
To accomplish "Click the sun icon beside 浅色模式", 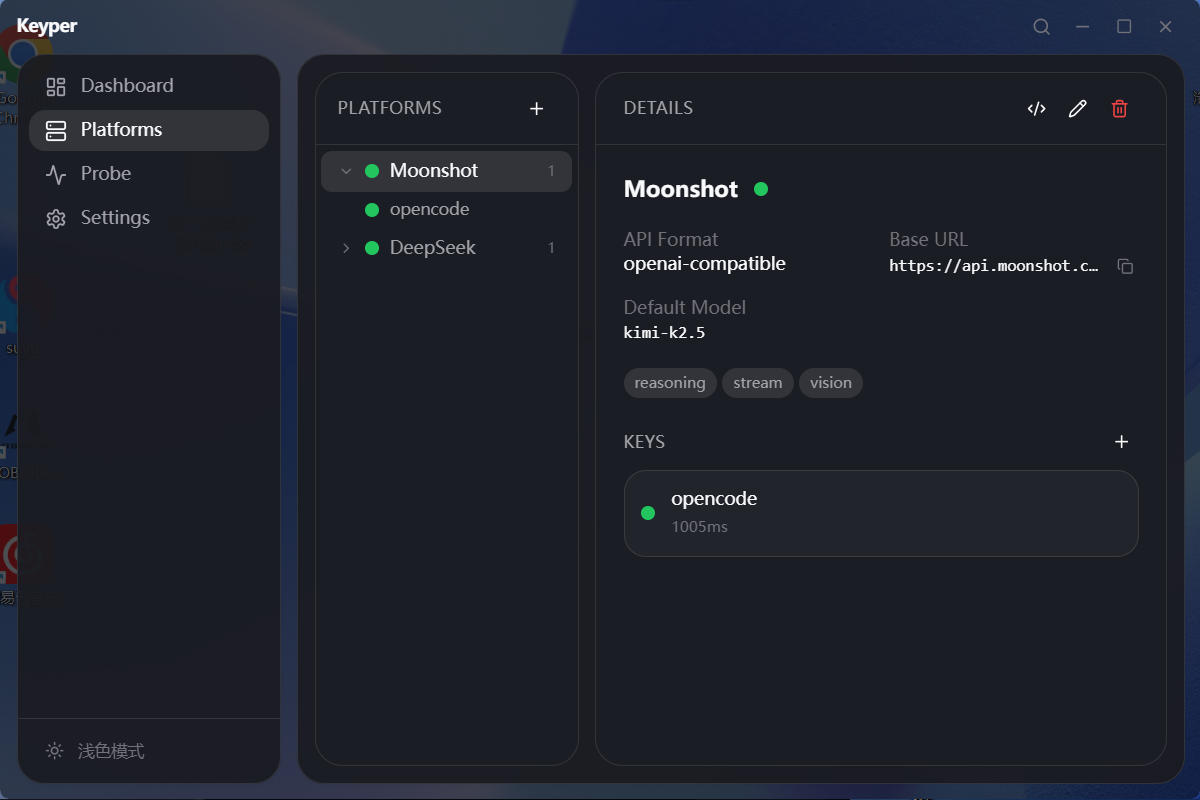I will point(55,750).
